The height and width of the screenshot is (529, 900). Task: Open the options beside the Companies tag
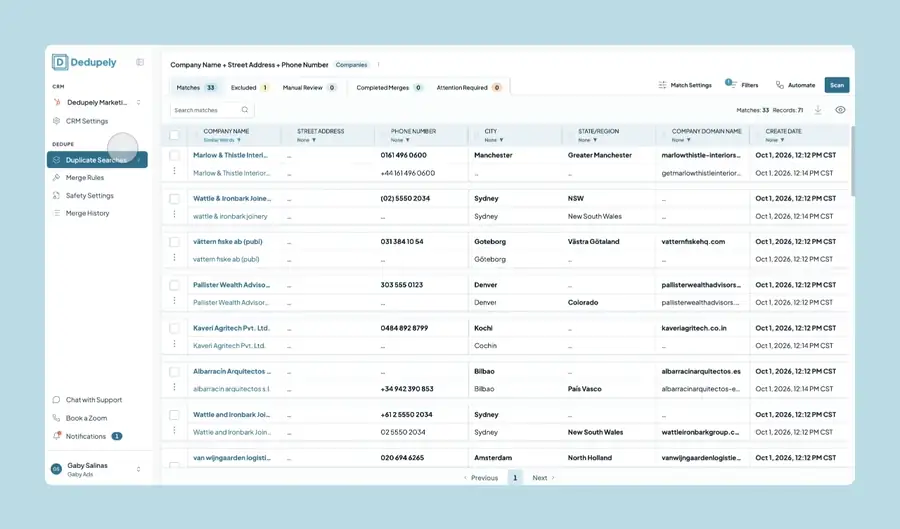[x=378, y=65]
